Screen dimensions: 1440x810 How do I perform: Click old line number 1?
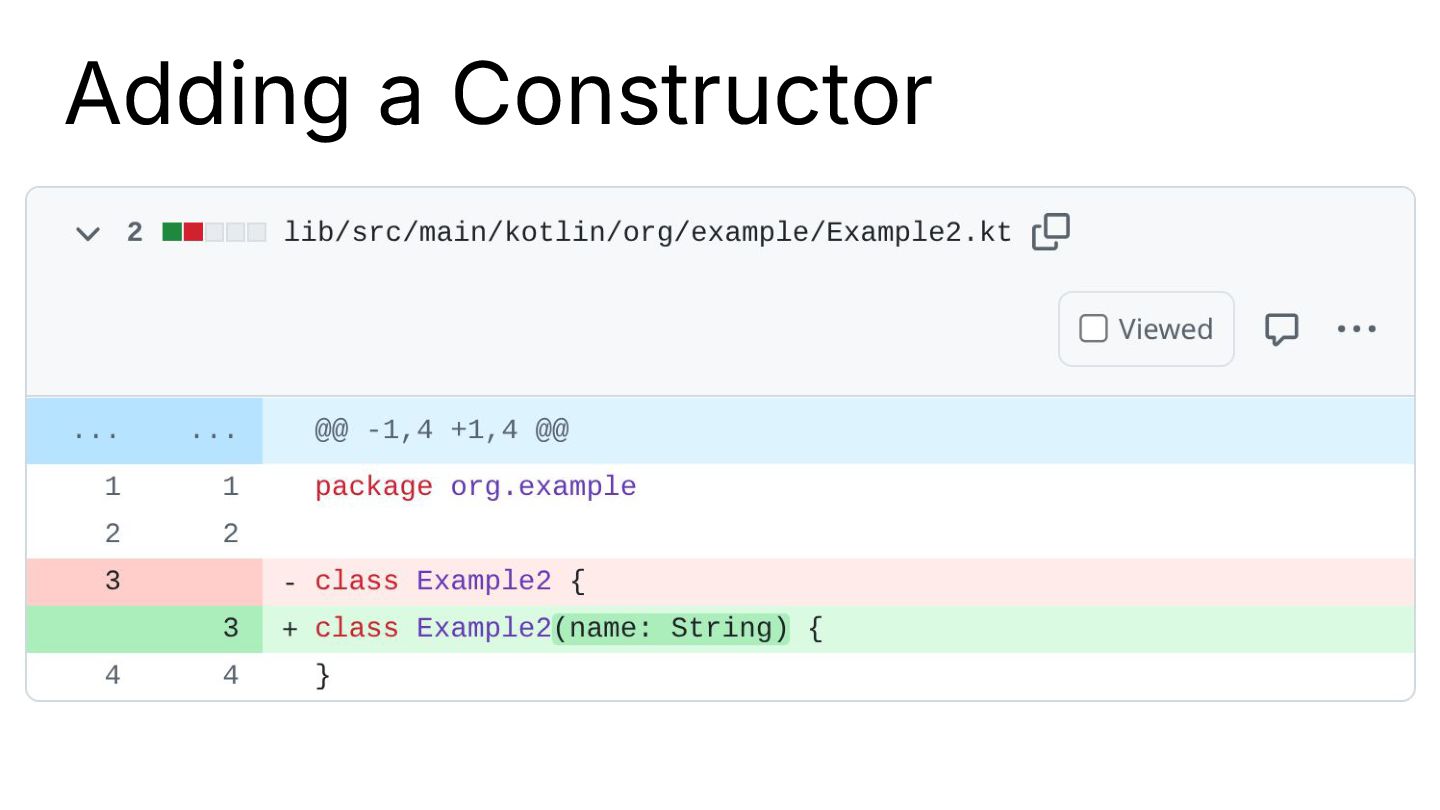coord(112,487)
